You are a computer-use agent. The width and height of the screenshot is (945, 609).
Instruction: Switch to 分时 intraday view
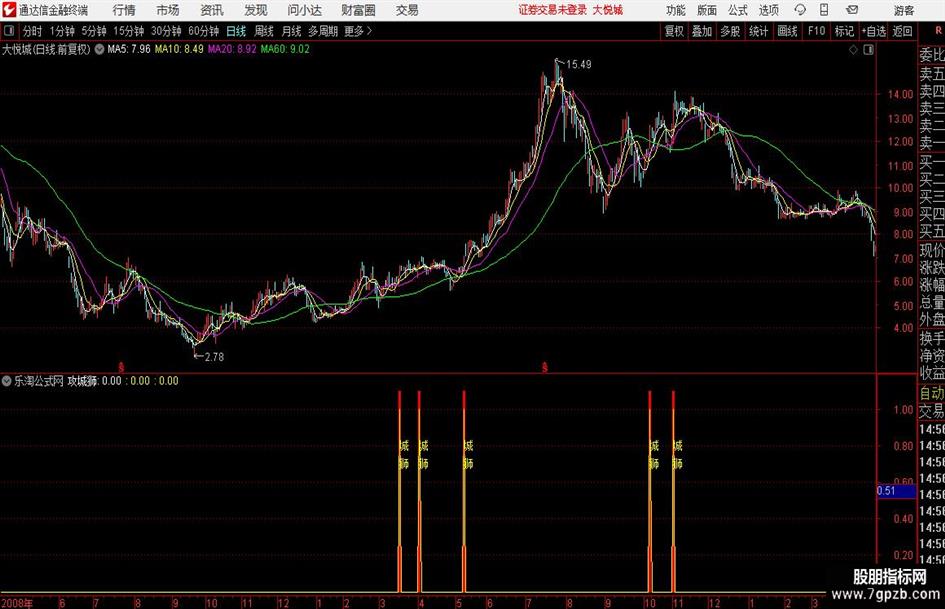[32, 31]
